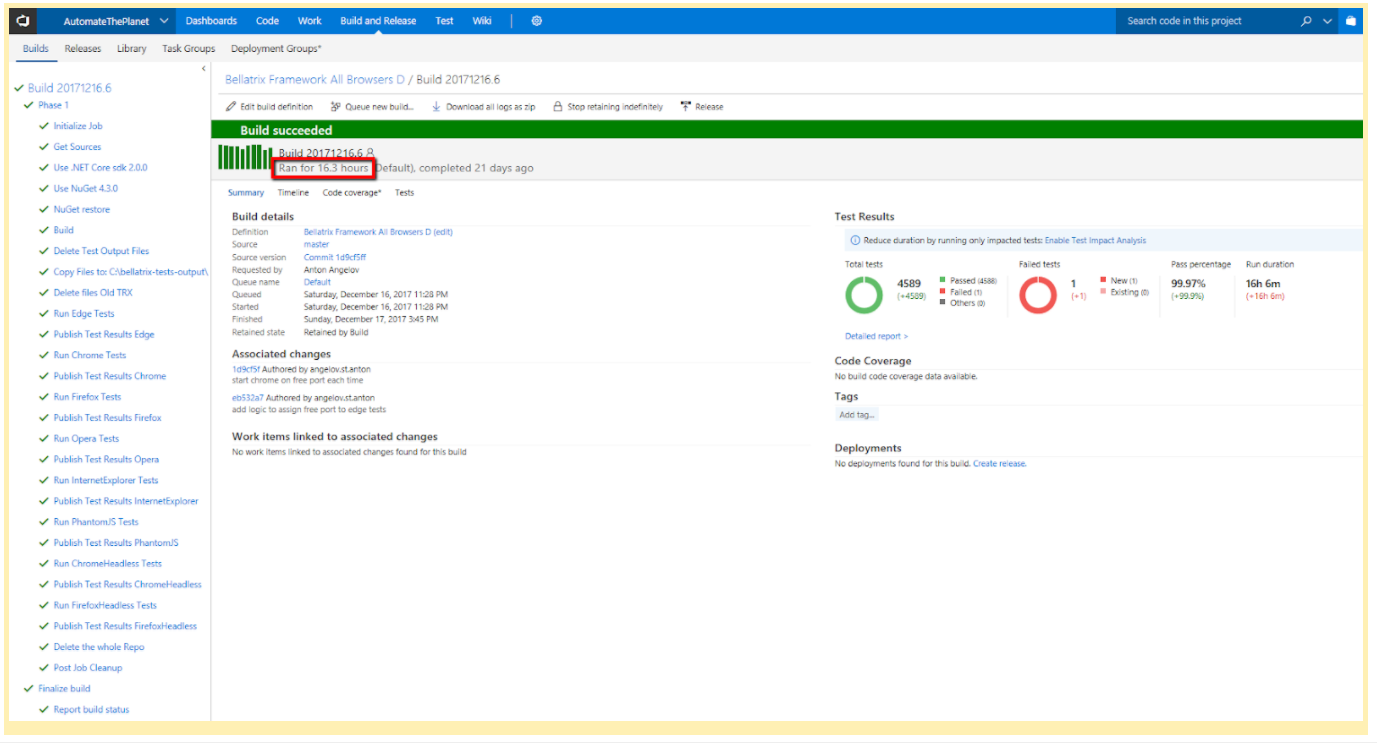This screenshot has height=743, width=1377.
Task: Click the VSTS logo home icon
Action: tap(24, 20)
